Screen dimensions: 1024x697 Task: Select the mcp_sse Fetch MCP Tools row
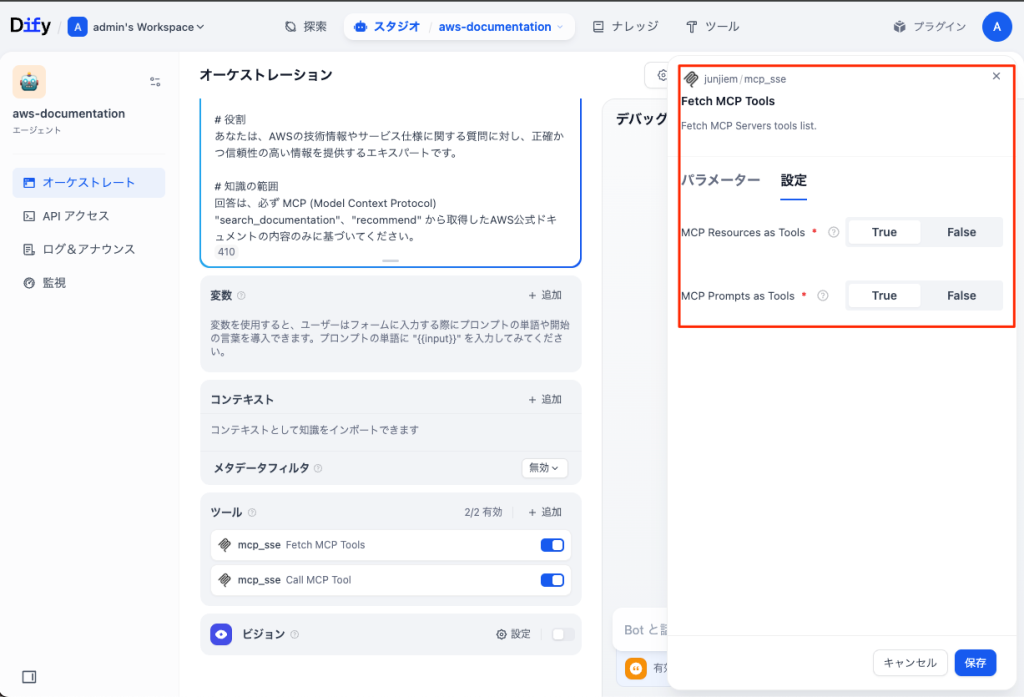coord(391,545)
